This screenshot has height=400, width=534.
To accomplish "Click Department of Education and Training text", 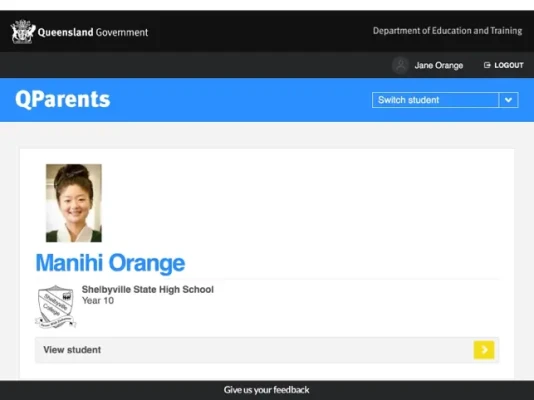I will tap(447, 31).
